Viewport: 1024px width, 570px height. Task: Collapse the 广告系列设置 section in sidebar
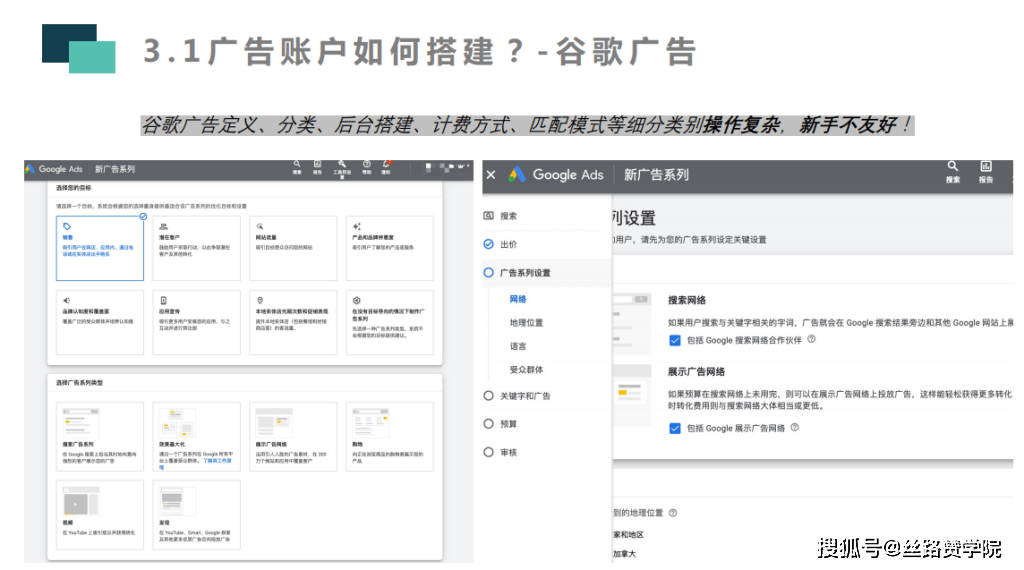tap(524, 272)
